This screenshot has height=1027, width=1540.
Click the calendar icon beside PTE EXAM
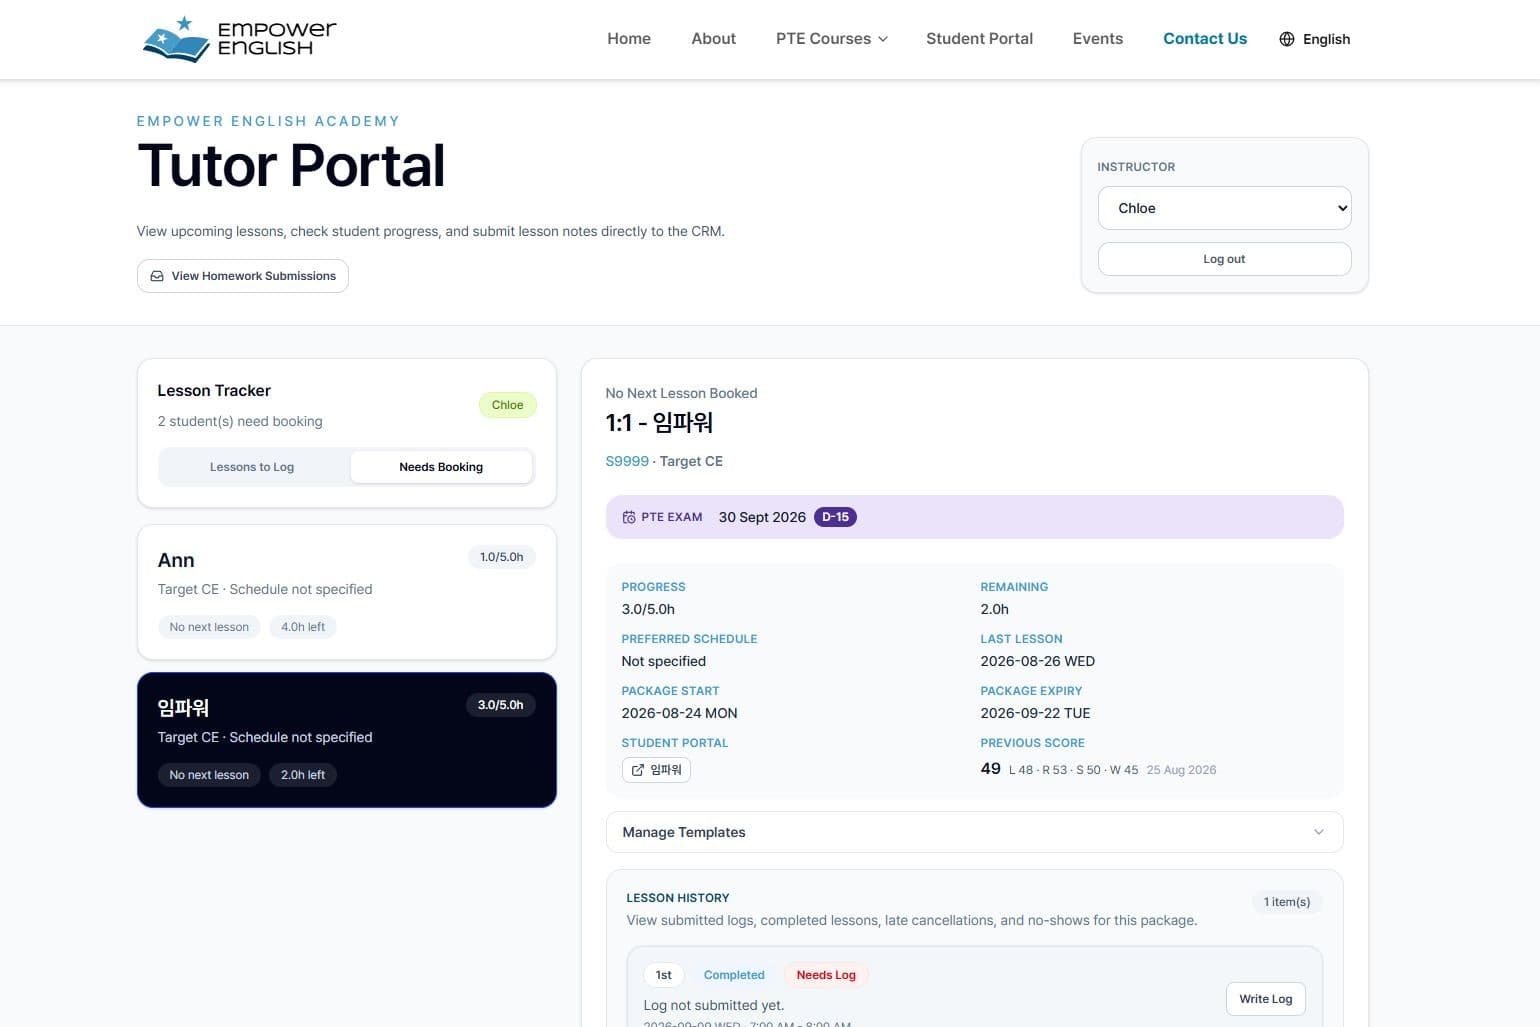(629, 517)
